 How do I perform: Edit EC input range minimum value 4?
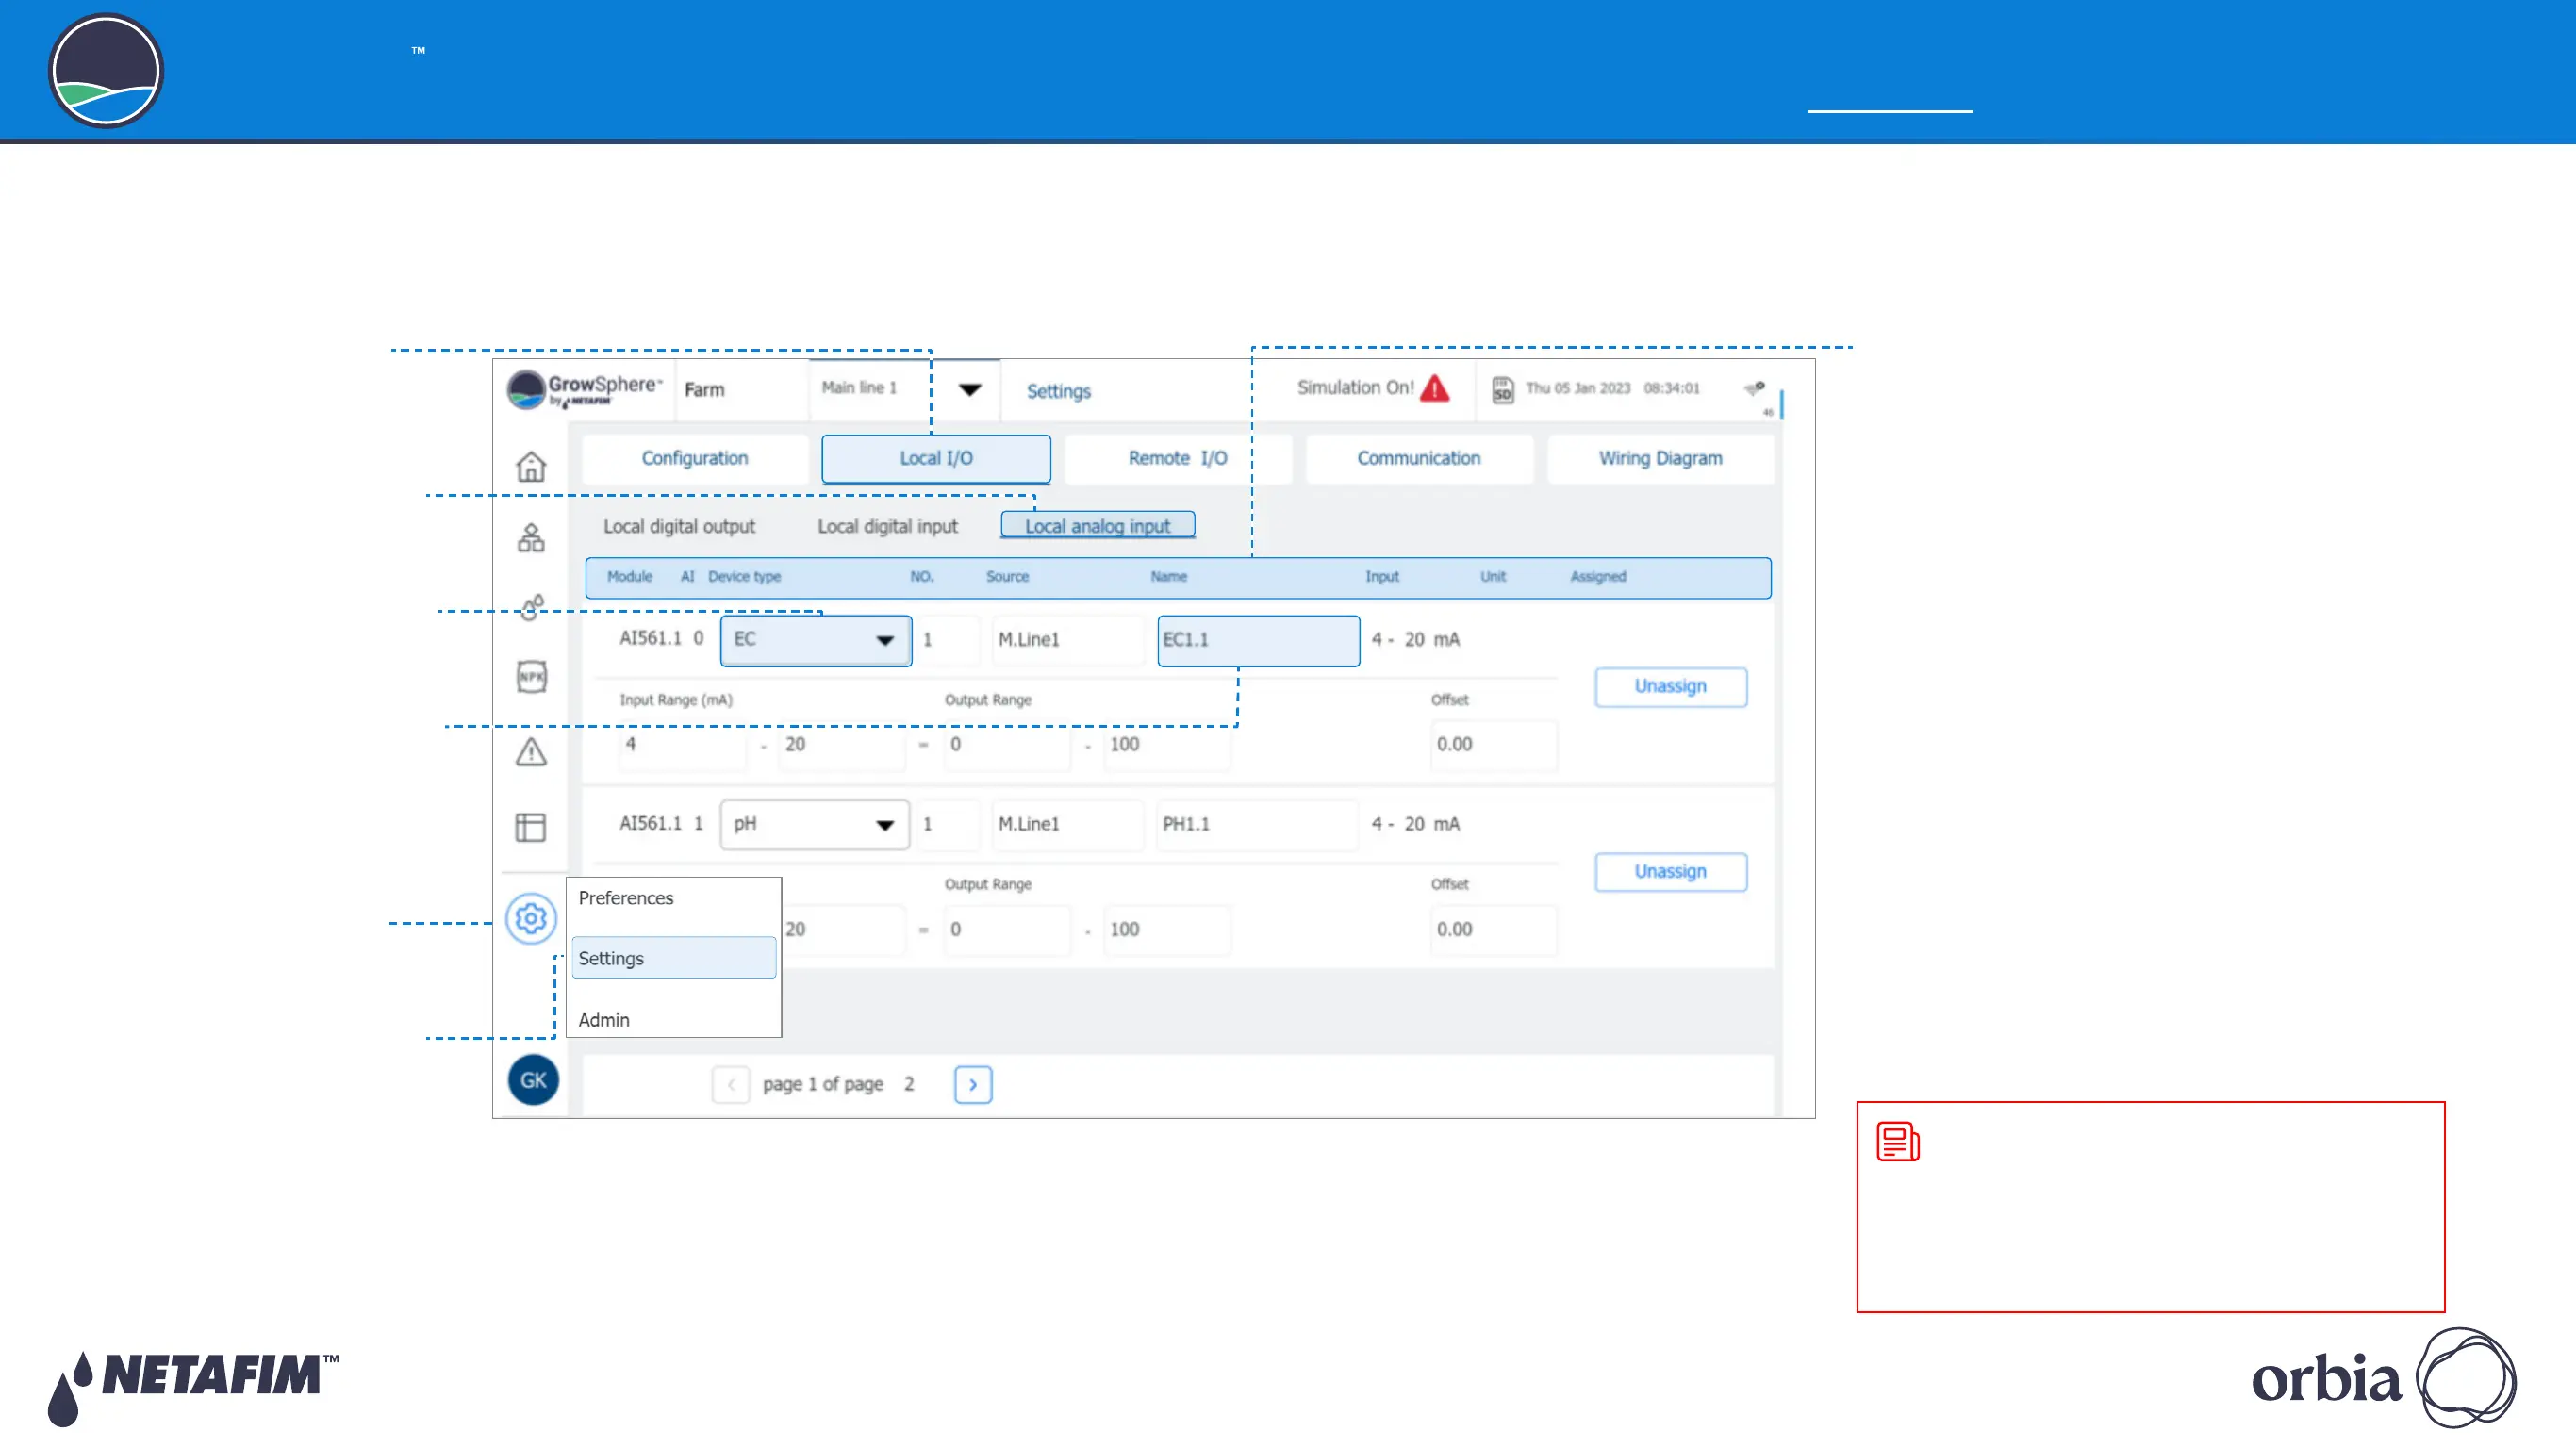tap(683, 745)
